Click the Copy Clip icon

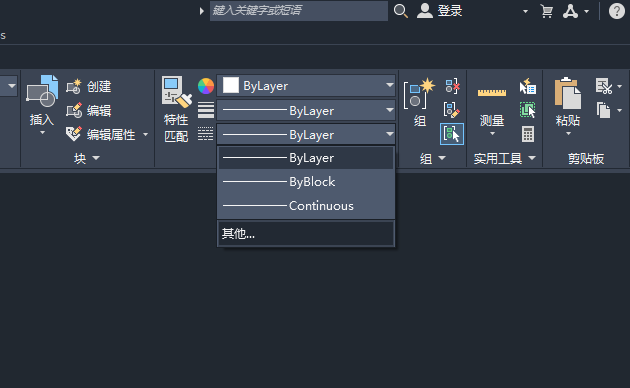(603, 110)
